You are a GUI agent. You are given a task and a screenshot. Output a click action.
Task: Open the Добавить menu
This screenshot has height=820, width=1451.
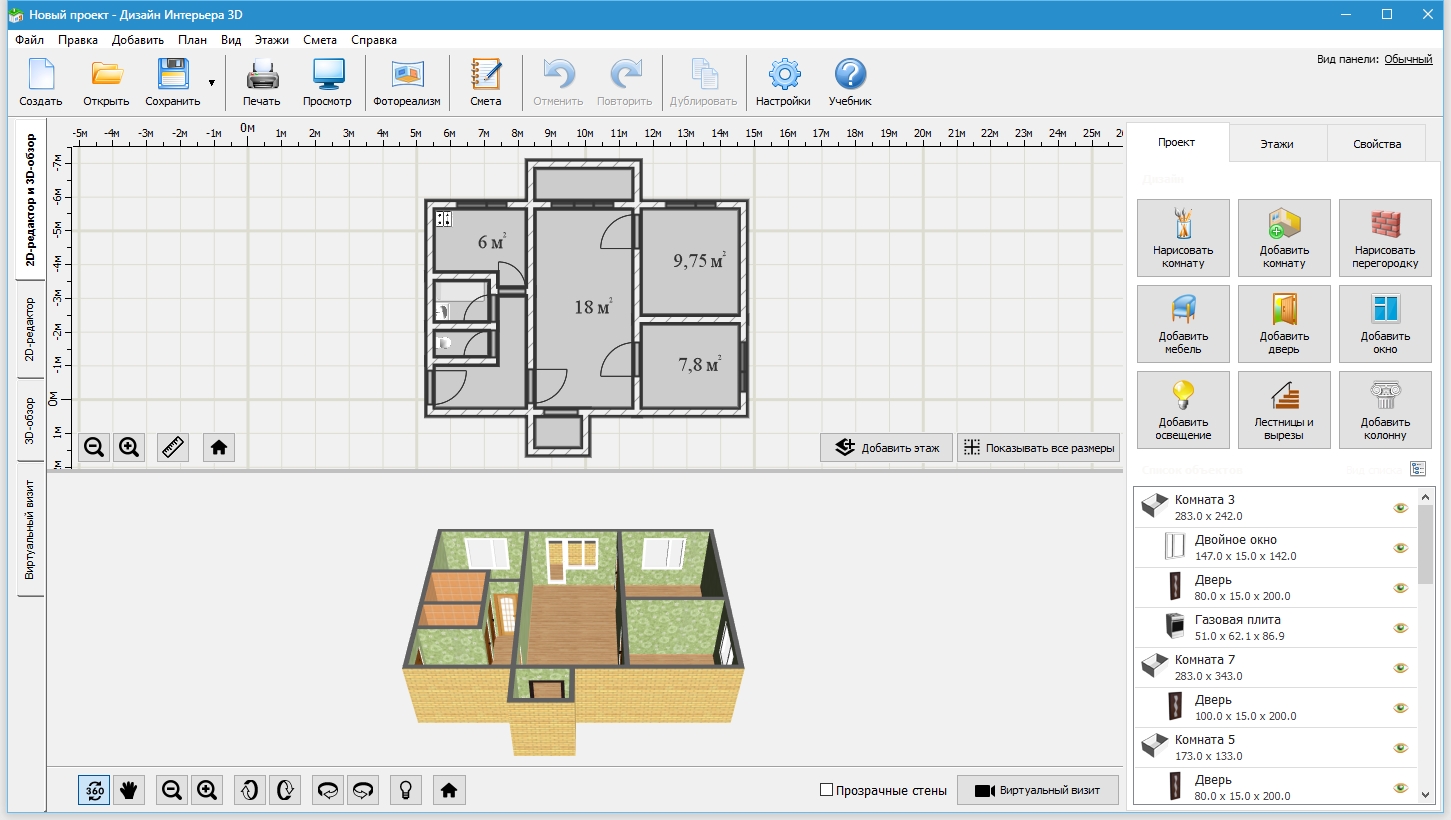click(x=138, y=40)
